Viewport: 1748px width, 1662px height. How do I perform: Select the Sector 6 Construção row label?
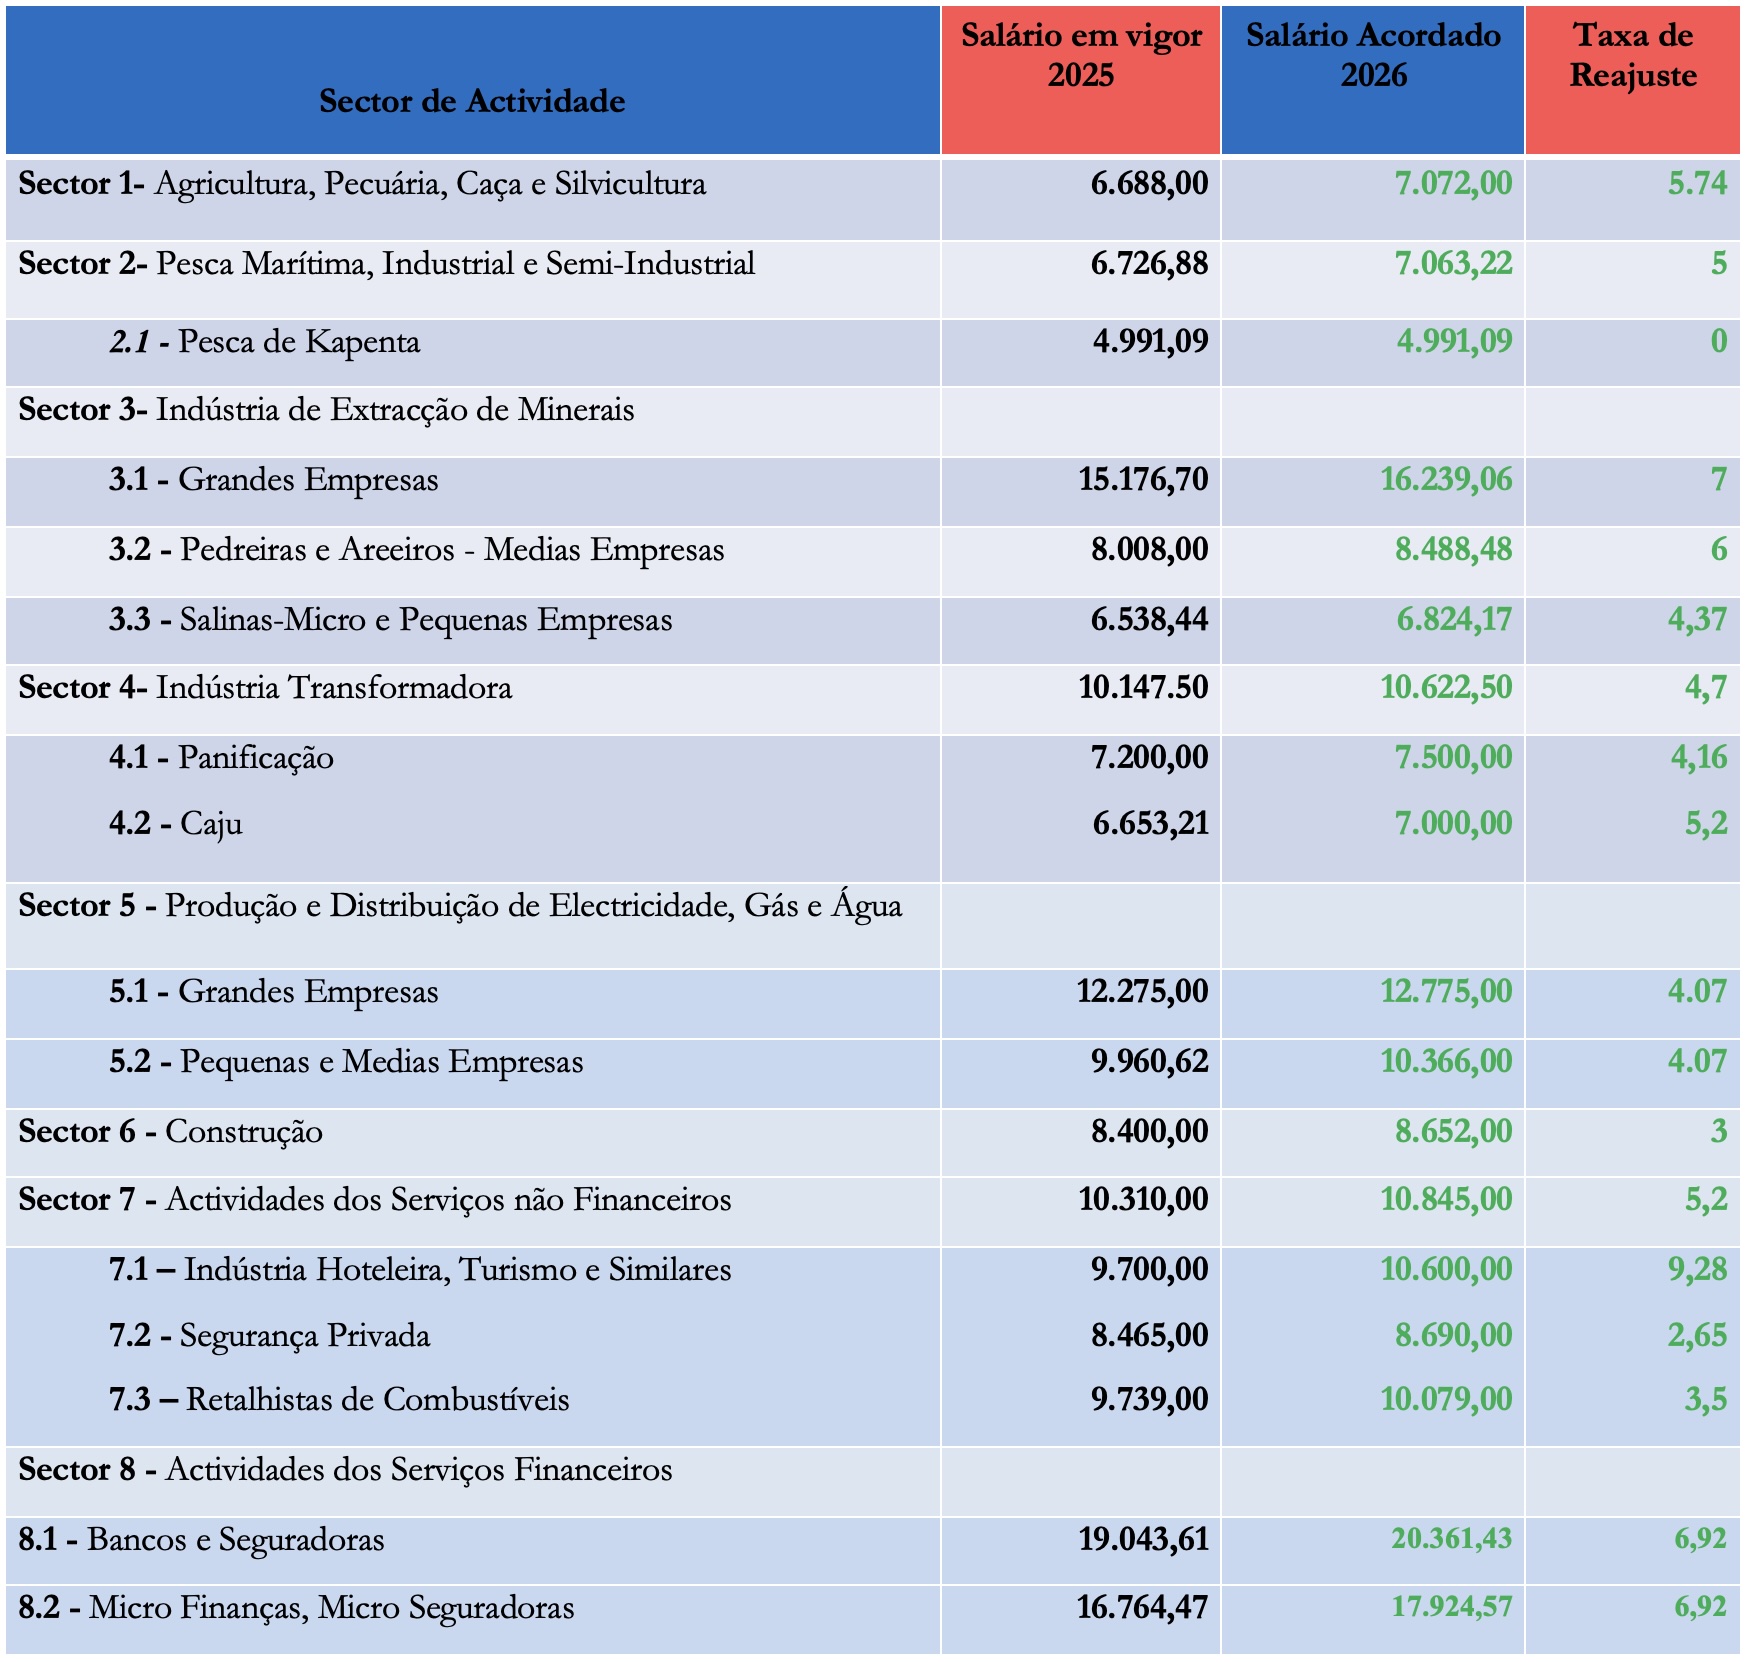(x=171, y=1132)
